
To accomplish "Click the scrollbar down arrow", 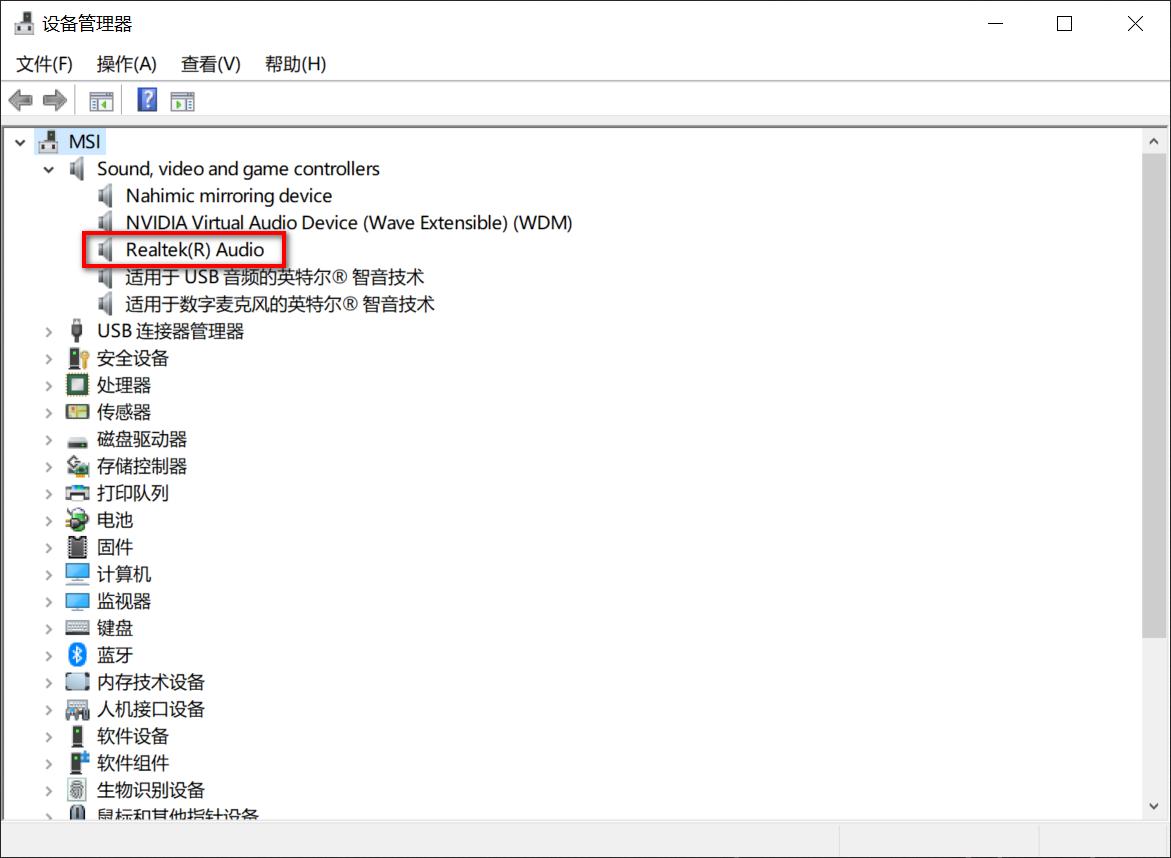I will [1152, 806].
